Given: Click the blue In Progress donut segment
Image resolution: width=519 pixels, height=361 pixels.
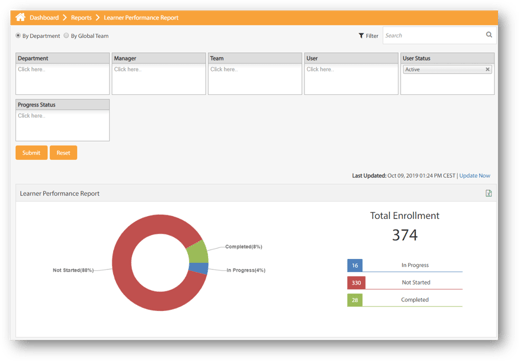Looking at the screenshot, I should point(199,268).
